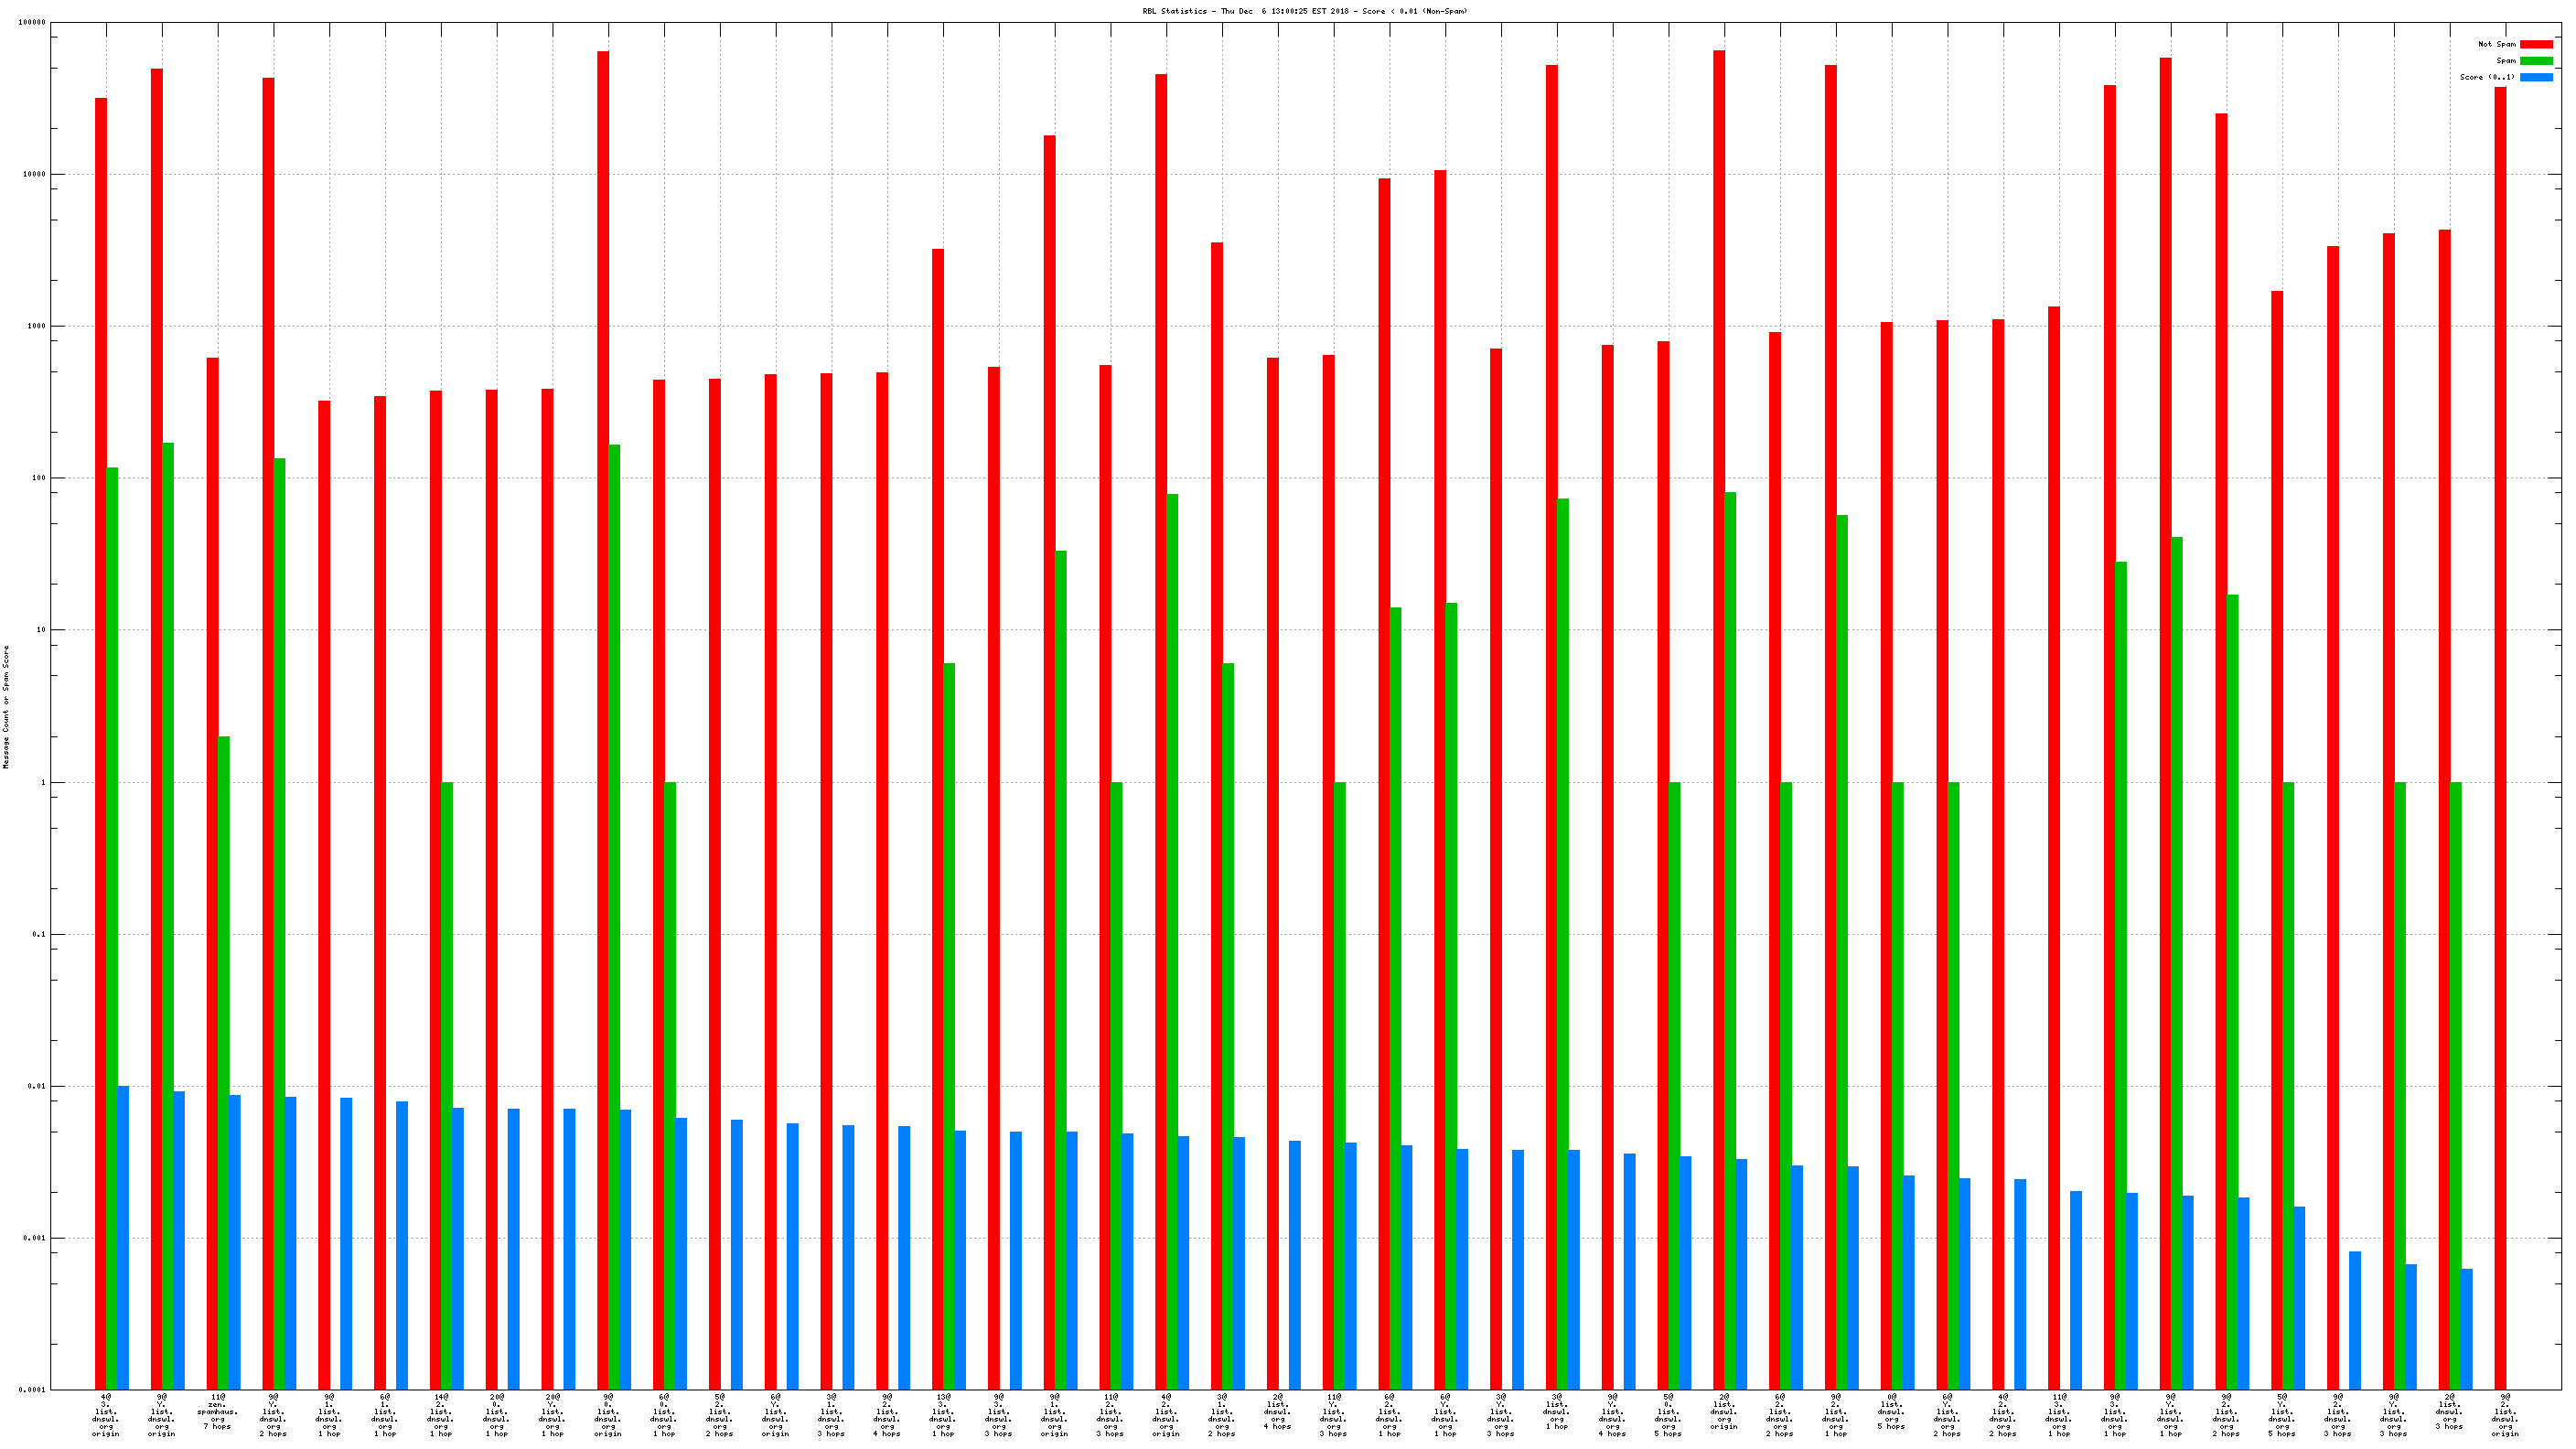Click the leftmost red Not Spam bar
The image size is (2576, 1449).
(x=100, y=700)
